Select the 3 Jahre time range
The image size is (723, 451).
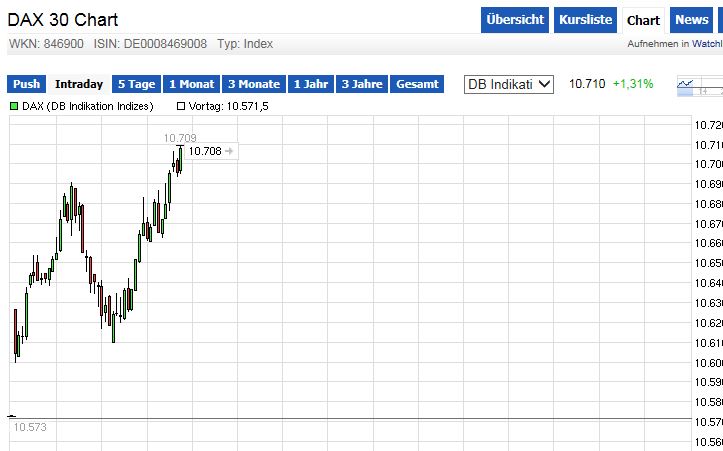[362, 84]
